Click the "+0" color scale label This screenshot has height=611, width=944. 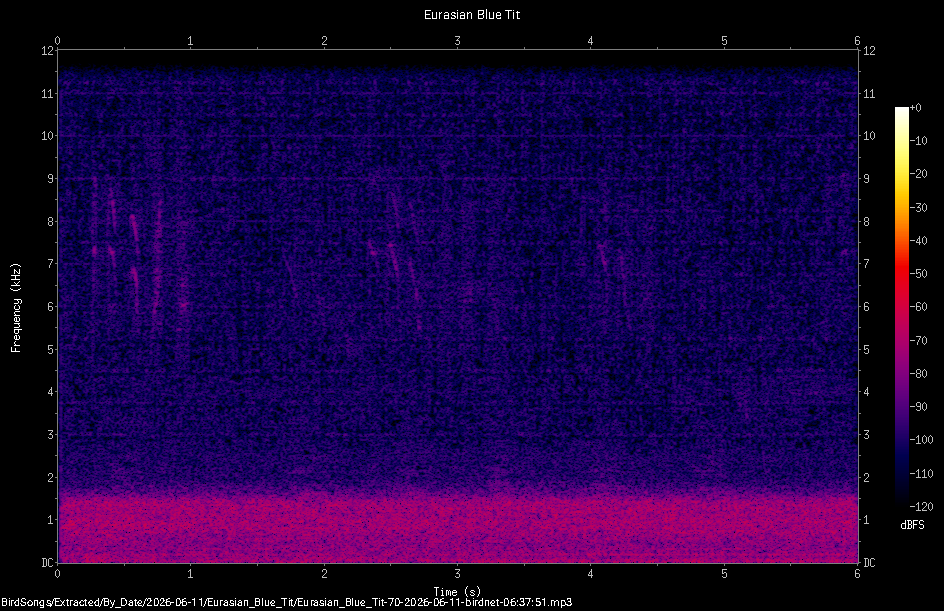click(x=915, y=108)
